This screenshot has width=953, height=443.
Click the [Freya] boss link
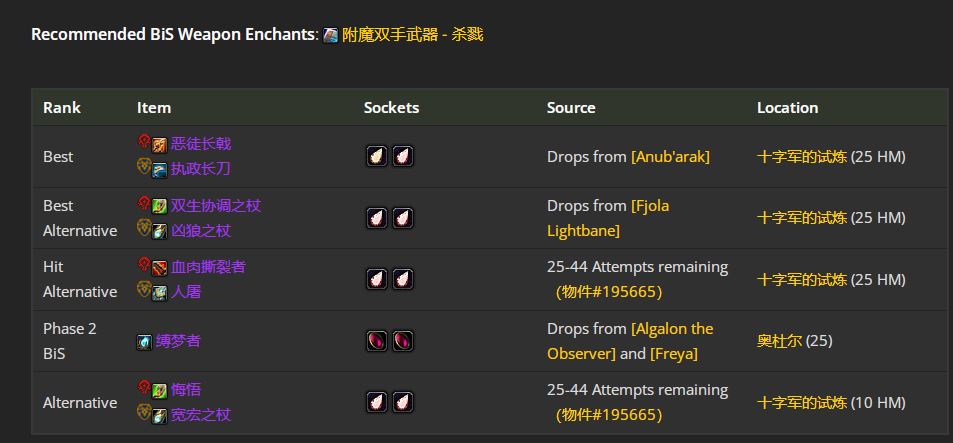click(674, 354)
